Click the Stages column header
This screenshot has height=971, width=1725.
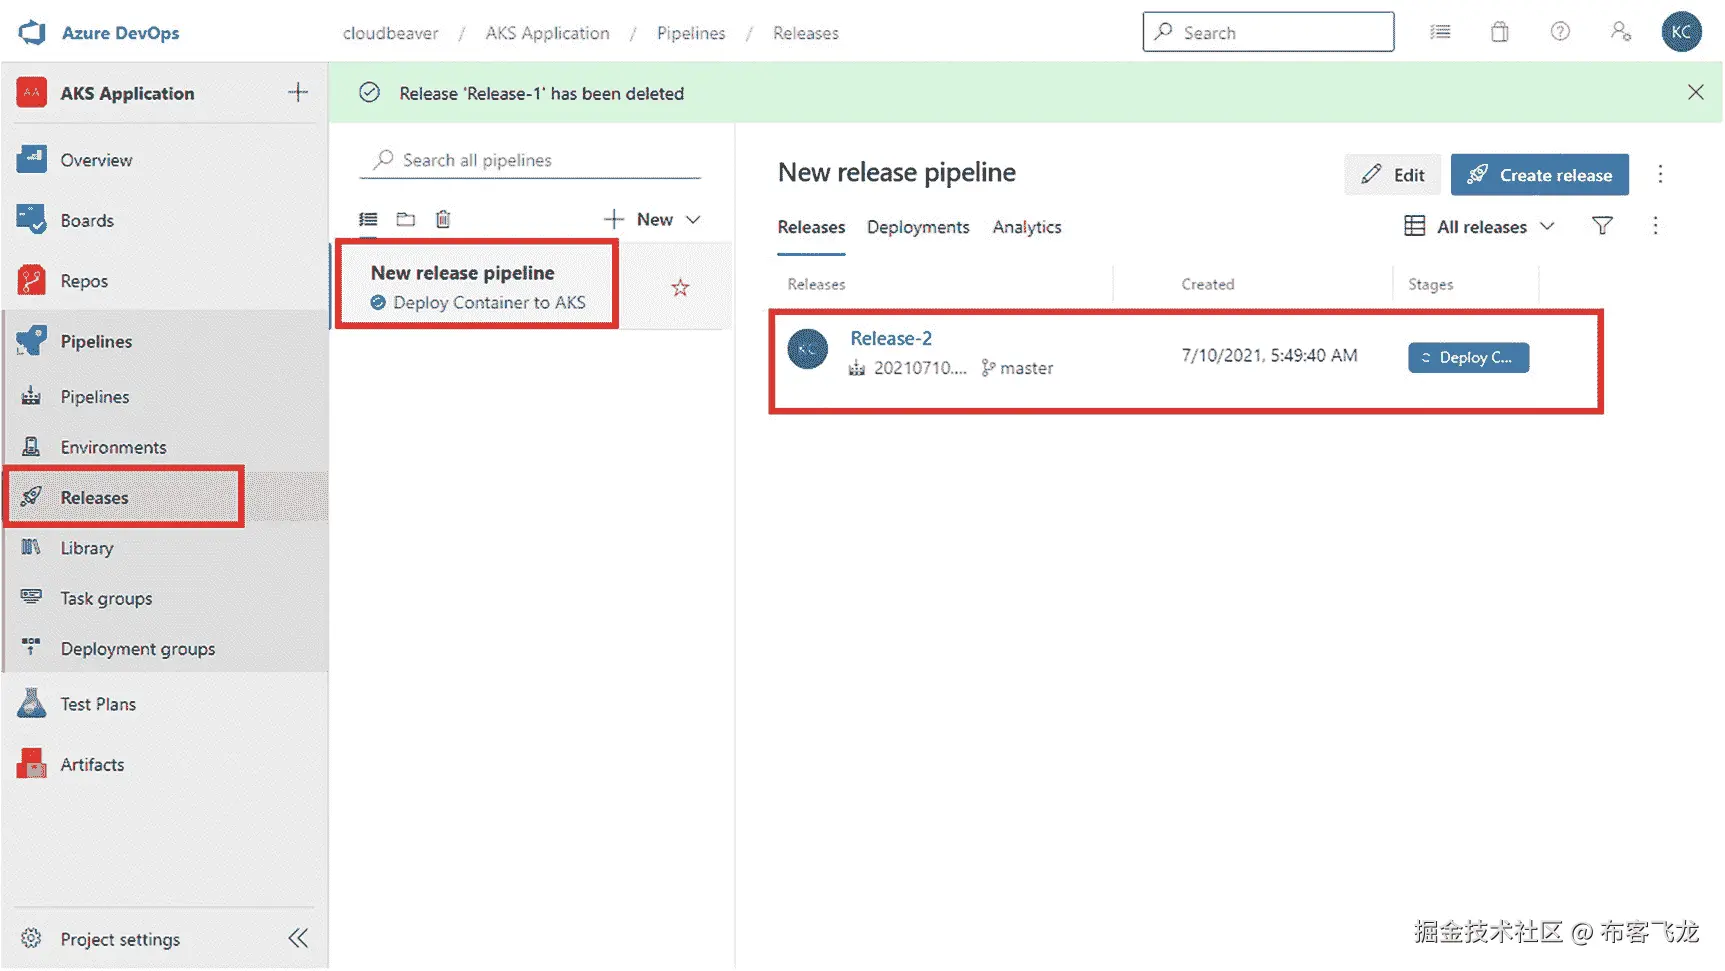1431,284
